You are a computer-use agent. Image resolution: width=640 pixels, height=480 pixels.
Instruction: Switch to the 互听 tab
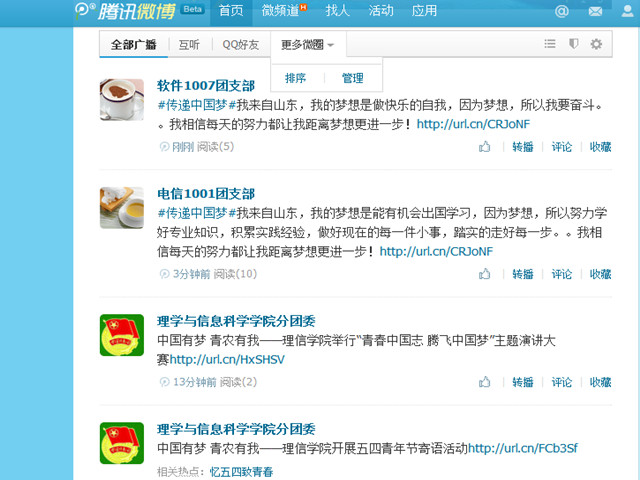click(189, 44)
